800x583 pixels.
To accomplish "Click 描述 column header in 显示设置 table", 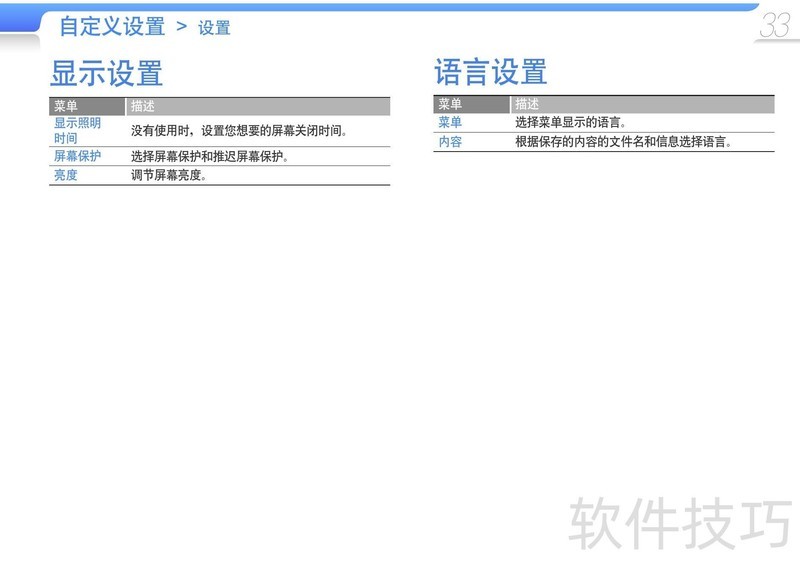I will pyautogui.click(x=143, y=106).
